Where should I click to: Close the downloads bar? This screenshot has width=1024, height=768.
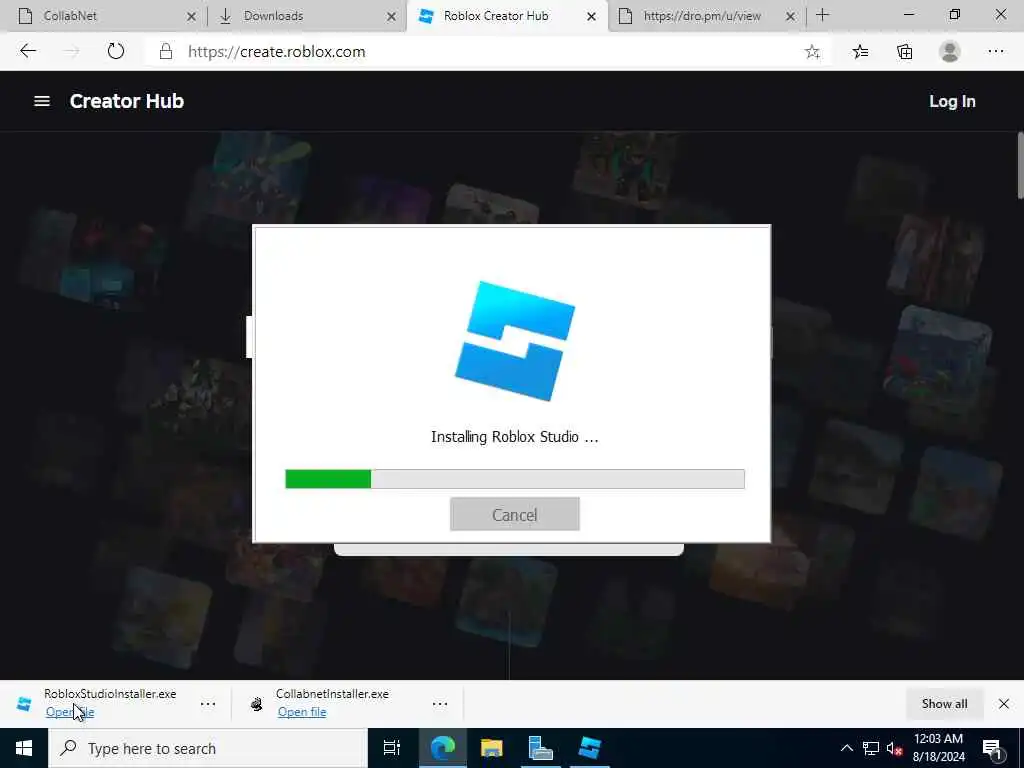point(1004,703)
